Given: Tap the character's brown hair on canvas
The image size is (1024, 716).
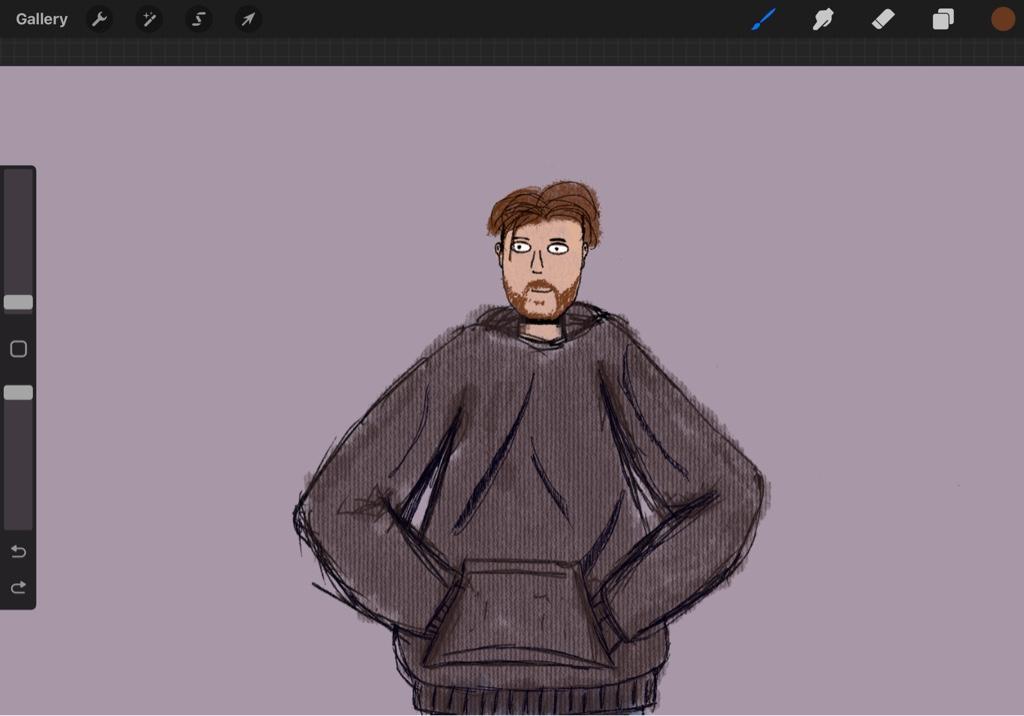Looking at the screenshot, I should click(545, 207).
